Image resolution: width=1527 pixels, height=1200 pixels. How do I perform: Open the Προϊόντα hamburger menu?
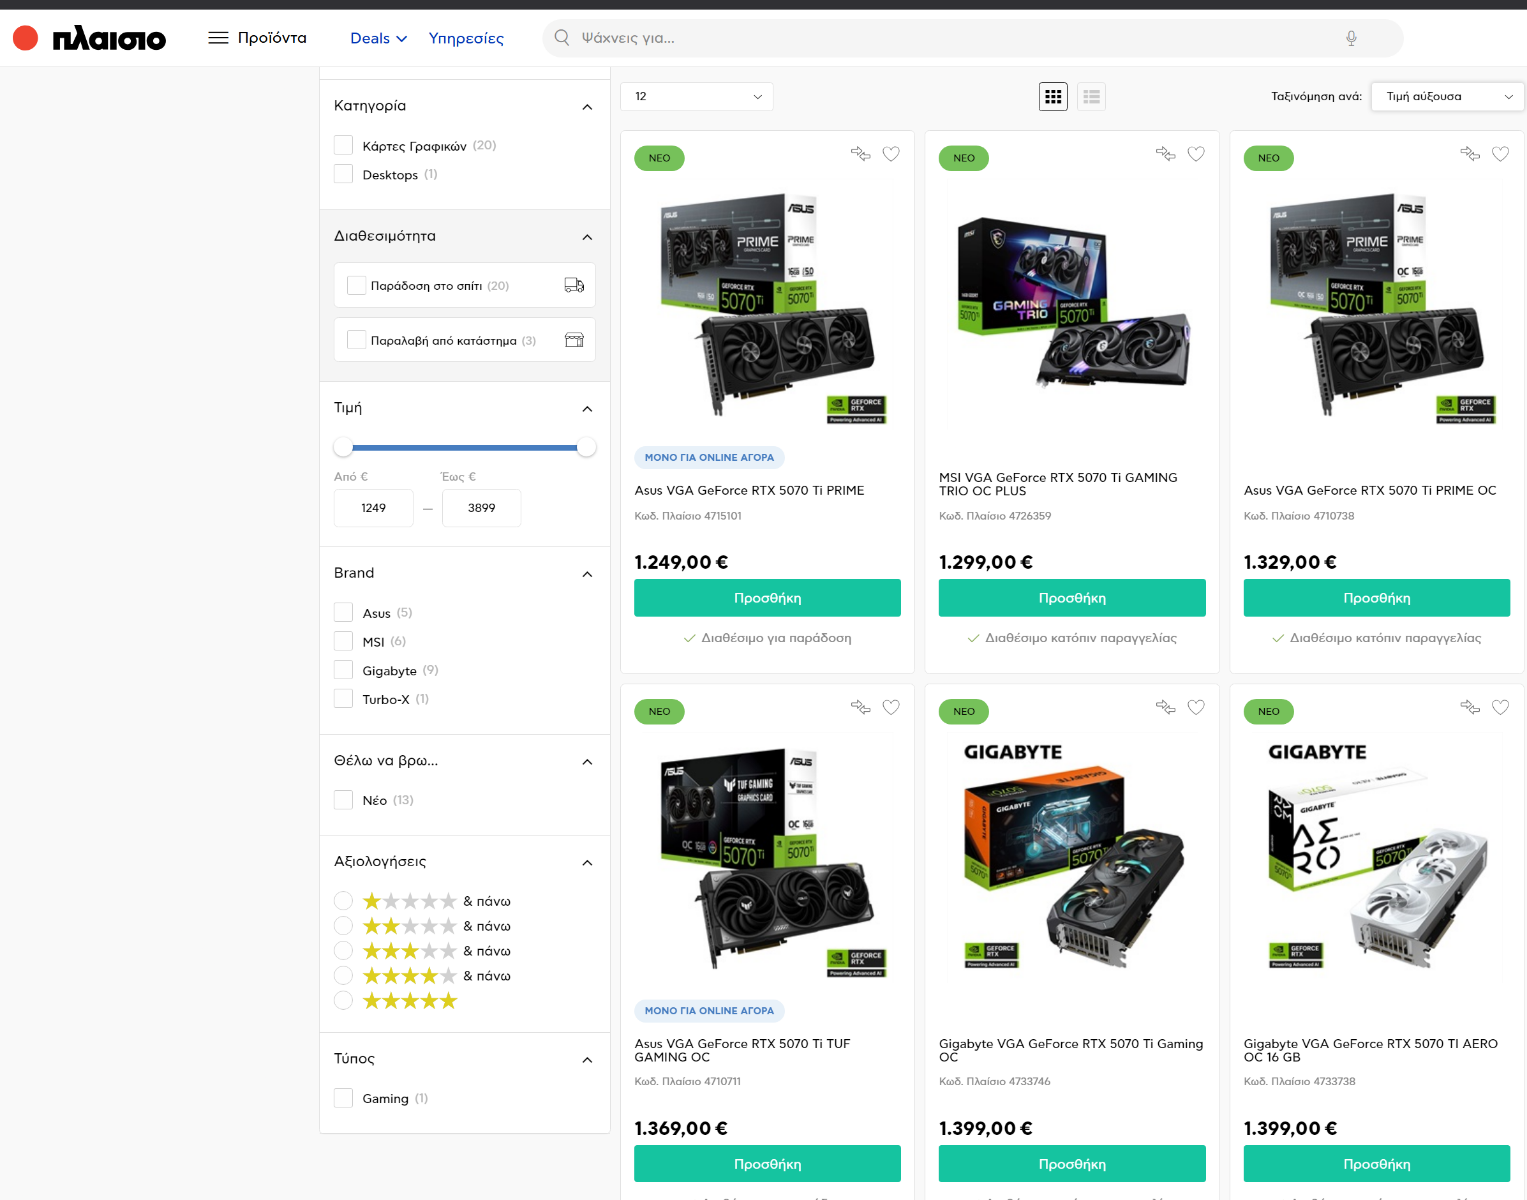point(257,38)
